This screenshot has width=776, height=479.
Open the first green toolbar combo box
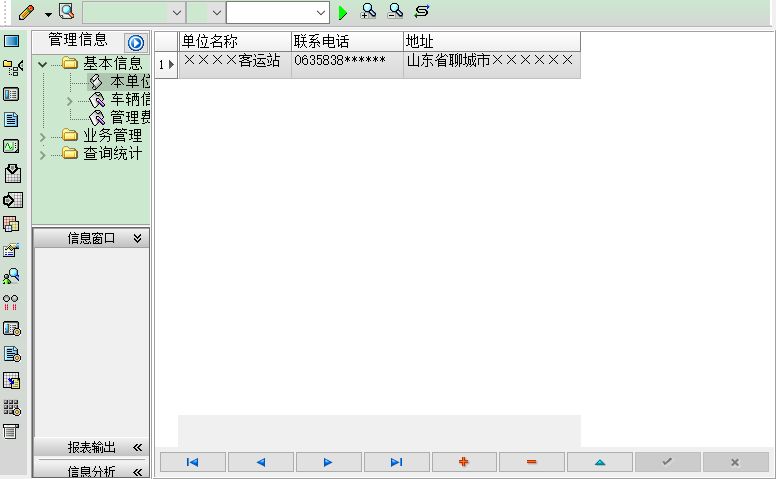(x=134, y=13)
